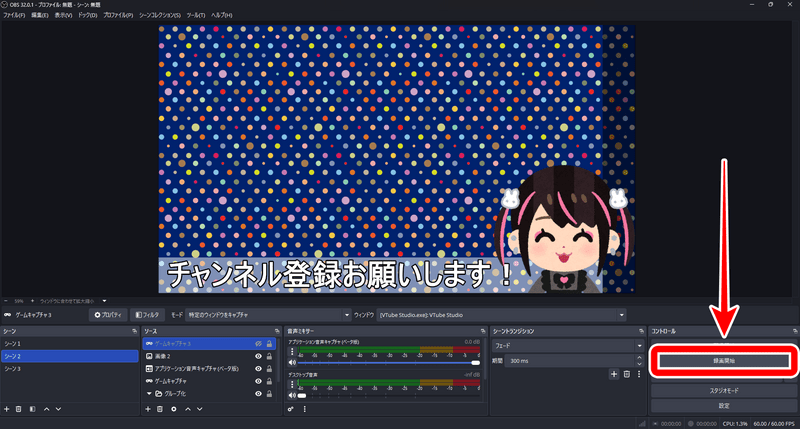Remove the selected source with the trash icon
This screenshot has width=800, height=429.
[x=160, y=409]
